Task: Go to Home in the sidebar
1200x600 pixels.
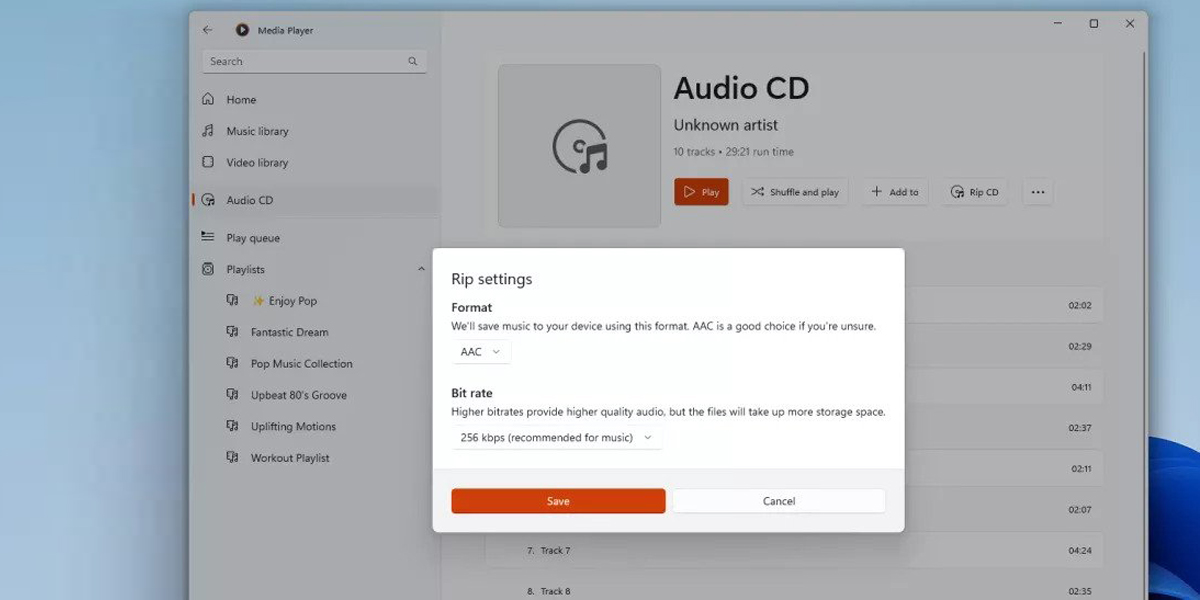Action: [x=315, y=99]
